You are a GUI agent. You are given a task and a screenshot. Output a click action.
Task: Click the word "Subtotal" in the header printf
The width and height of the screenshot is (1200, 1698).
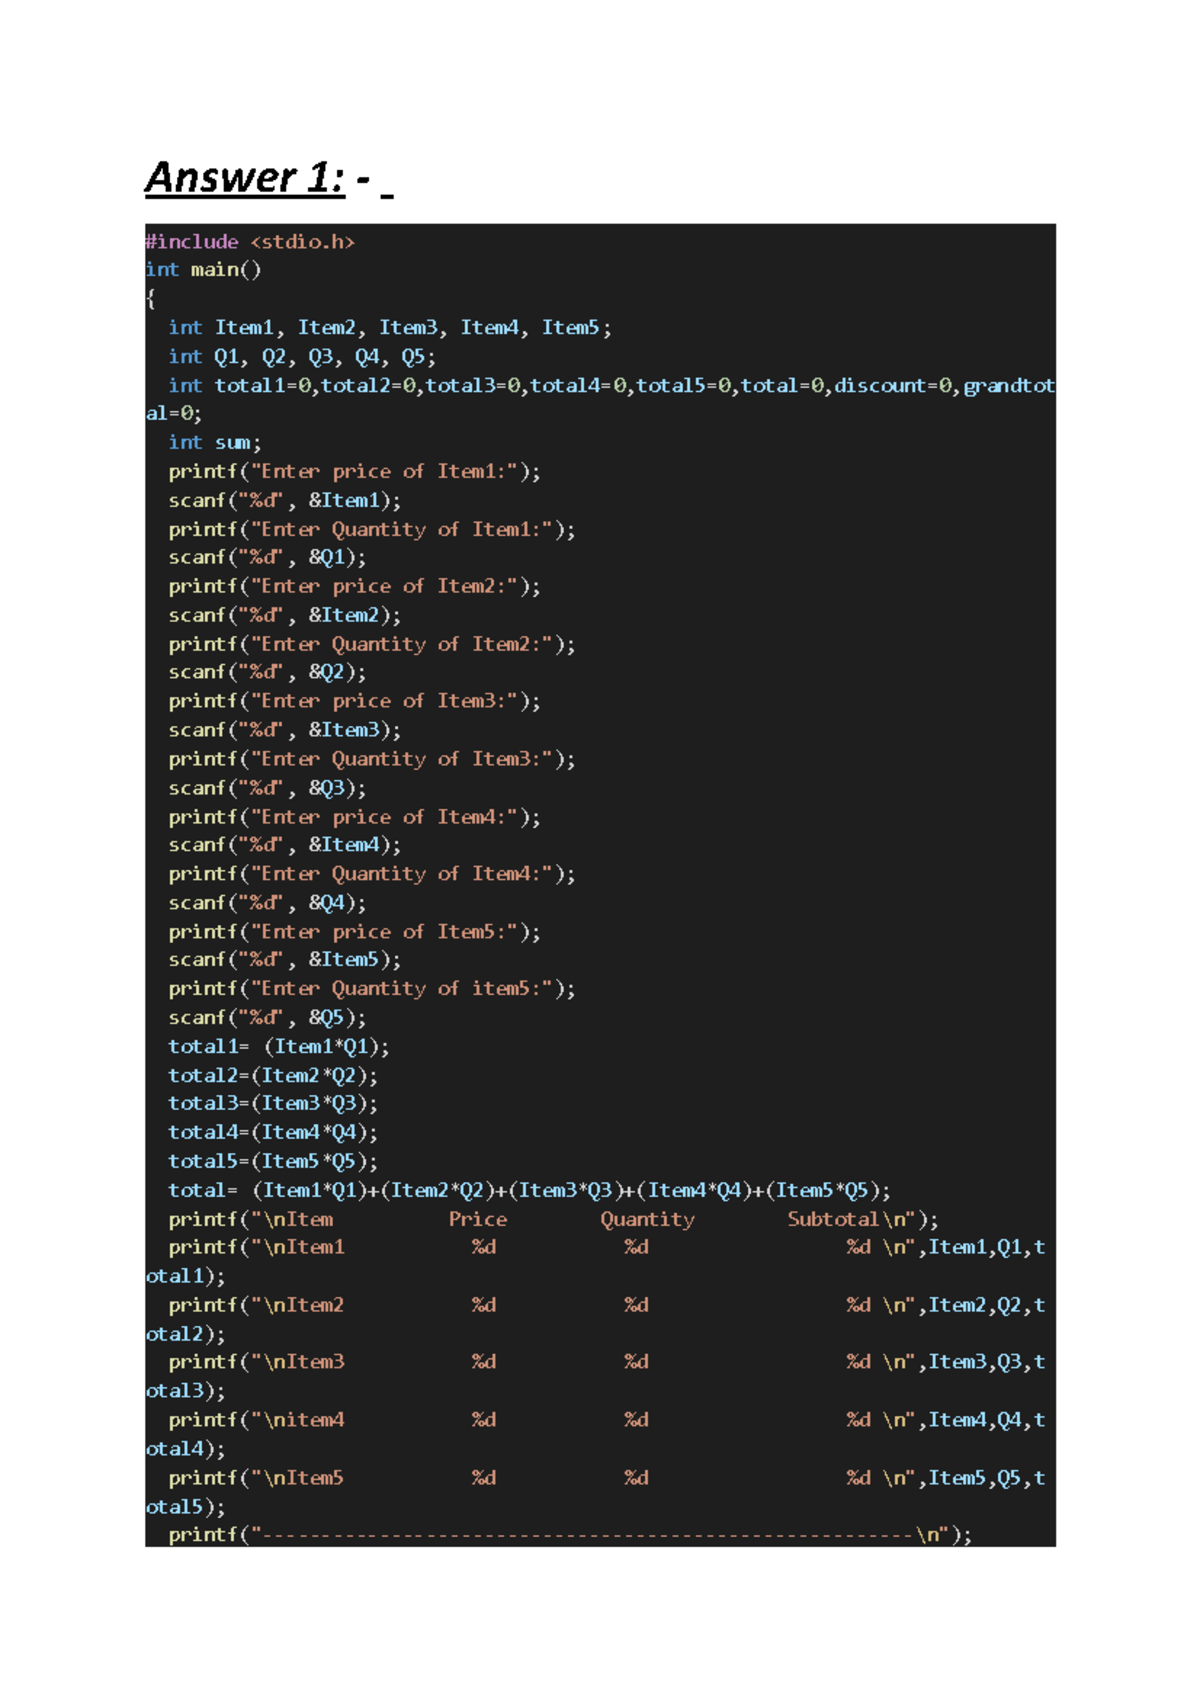(x=832, y=1220)
